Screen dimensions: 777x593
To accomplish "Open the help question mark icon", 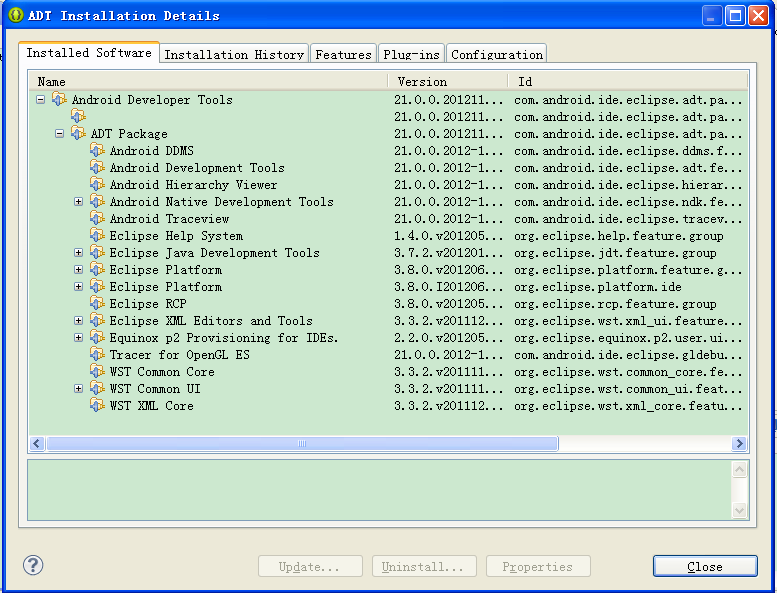I will 33,565.
